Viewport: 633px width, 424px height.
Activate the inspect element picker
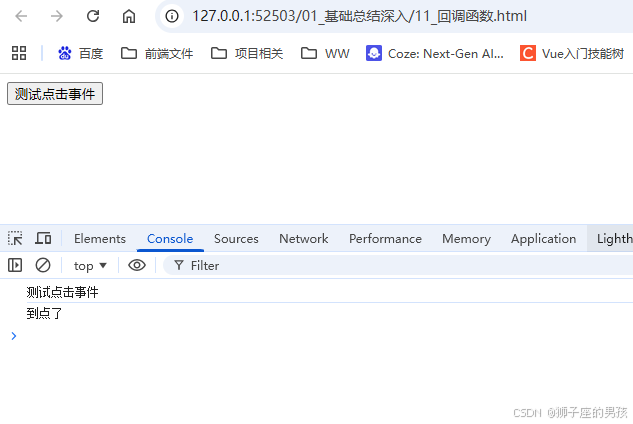[15, 238]
